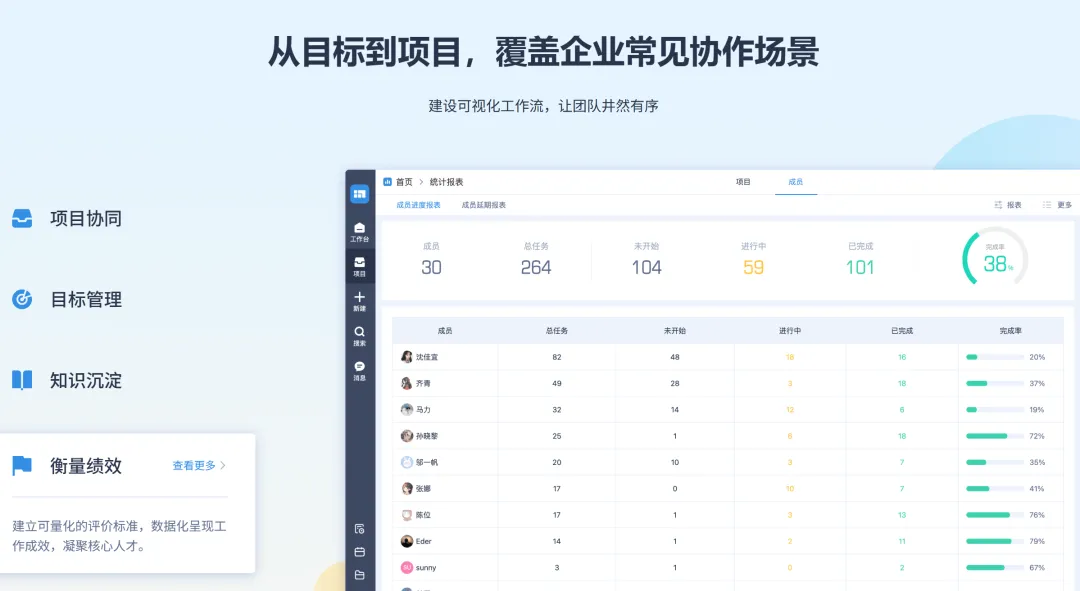This screenshot has height=591, width=1080.
Task: Click the 进行中 column header
Action: click(x=790, y=331)
